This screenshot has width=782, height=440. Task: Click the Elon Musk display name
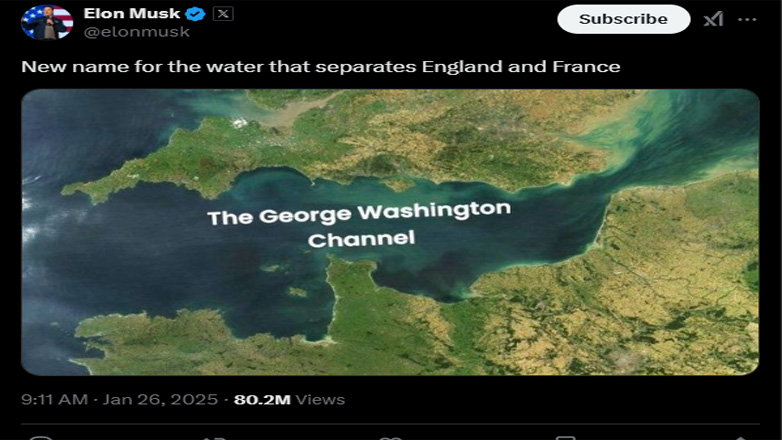point(131,14)
